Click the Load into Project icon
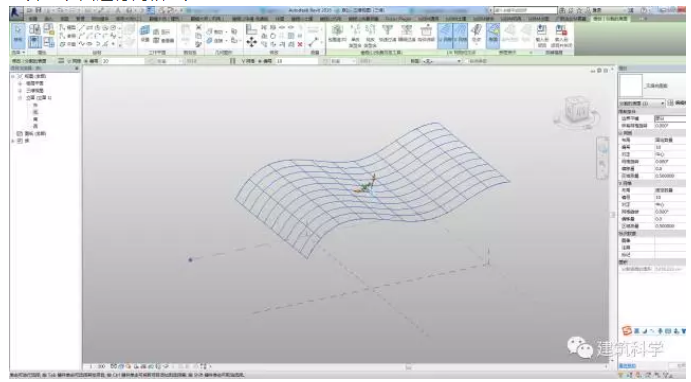The height and width of the screenshot is (382, 691). pos(542,35)
